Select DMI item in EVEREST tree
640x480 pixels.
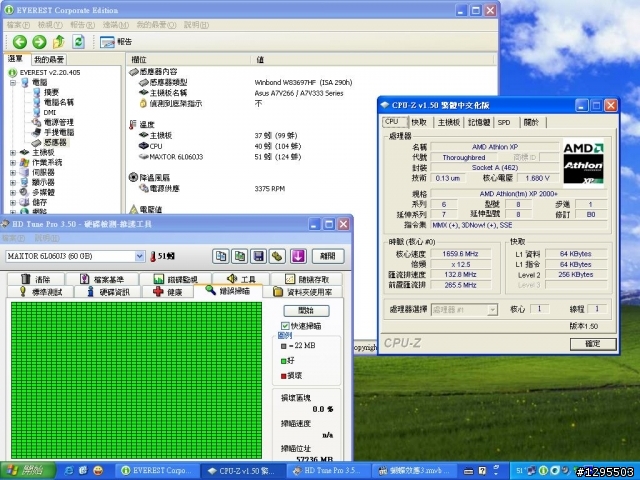click(x=49, y=112)
